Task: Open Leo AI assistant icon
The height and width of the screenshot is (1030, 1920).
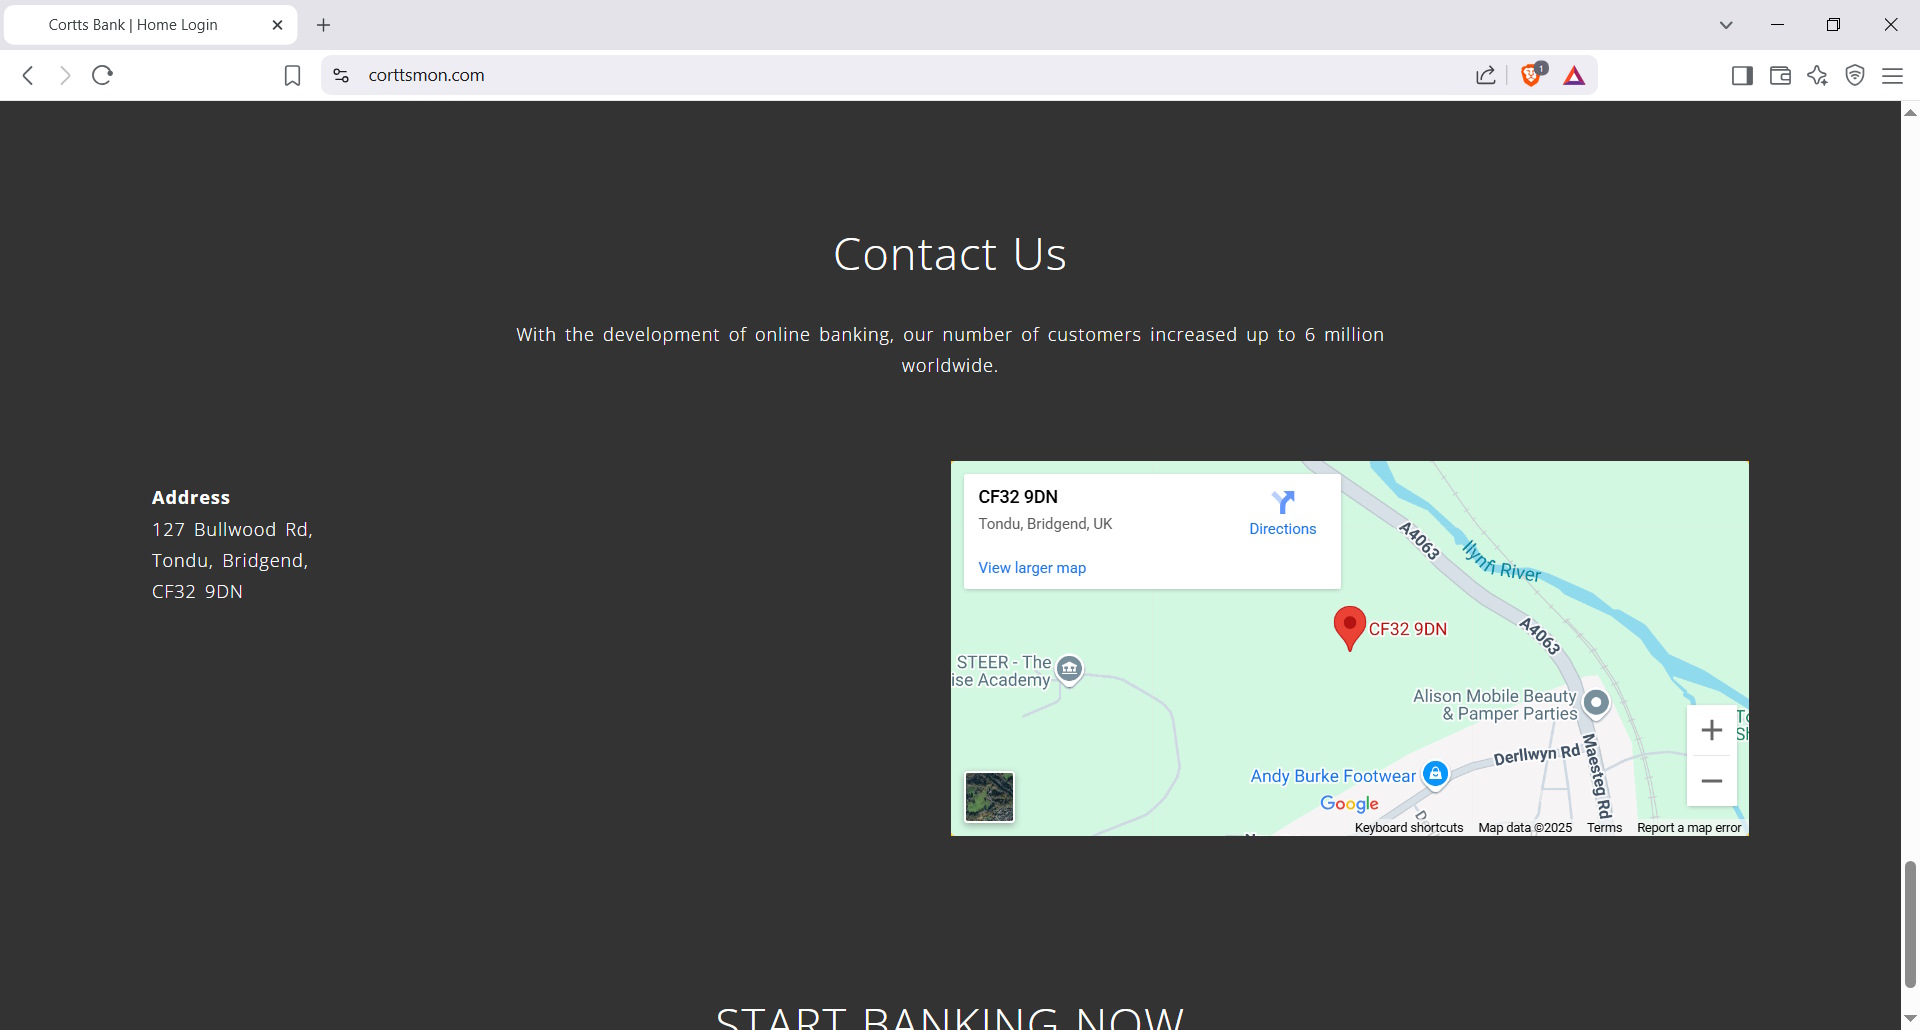Action: [x=1817, y=76]
